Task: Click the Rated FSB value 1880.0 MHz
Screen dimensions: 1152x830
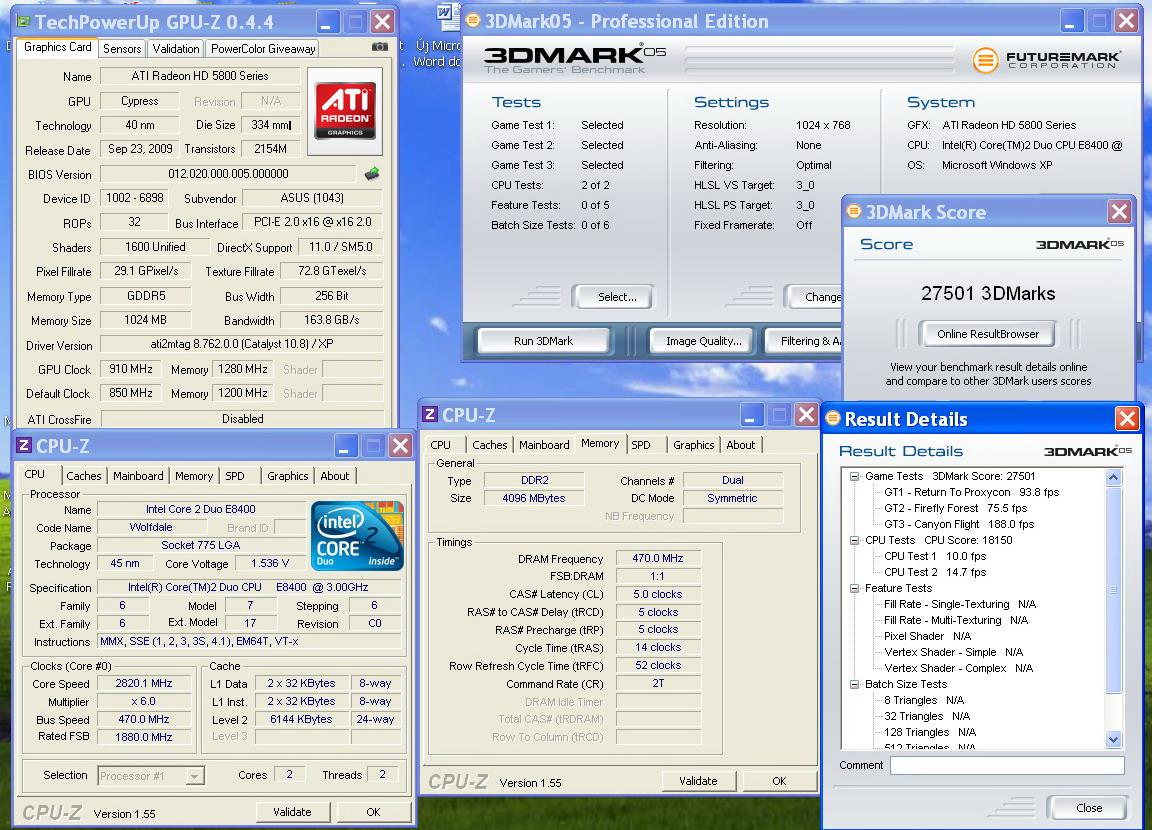Action: (x=144, y=737)
